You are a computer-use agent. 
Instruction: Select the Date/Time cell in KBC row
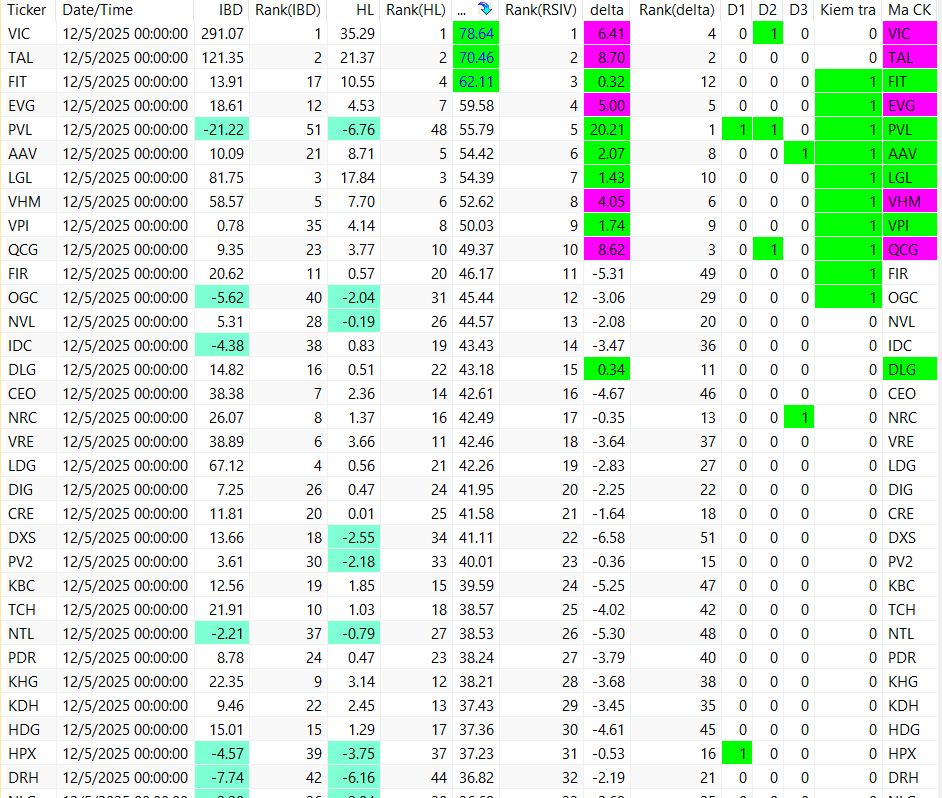click(125, 586)
